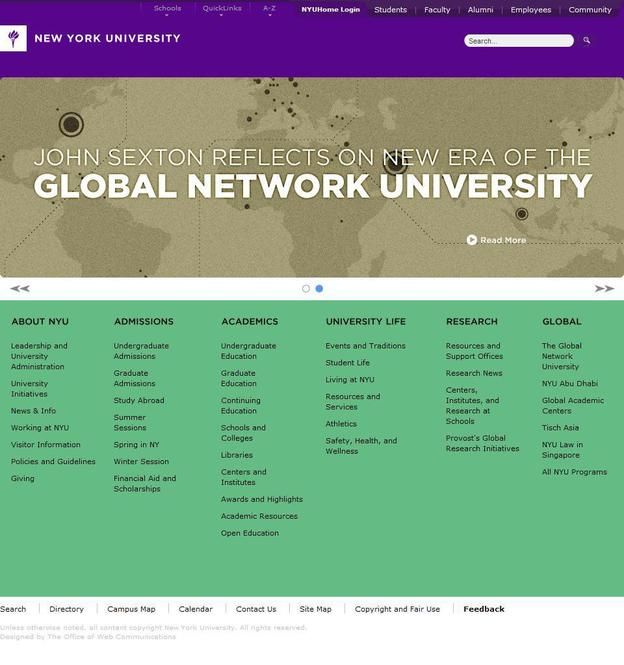624x665 pixels.
Task: Open All NYU Programs link
Action: click(574, 472)
